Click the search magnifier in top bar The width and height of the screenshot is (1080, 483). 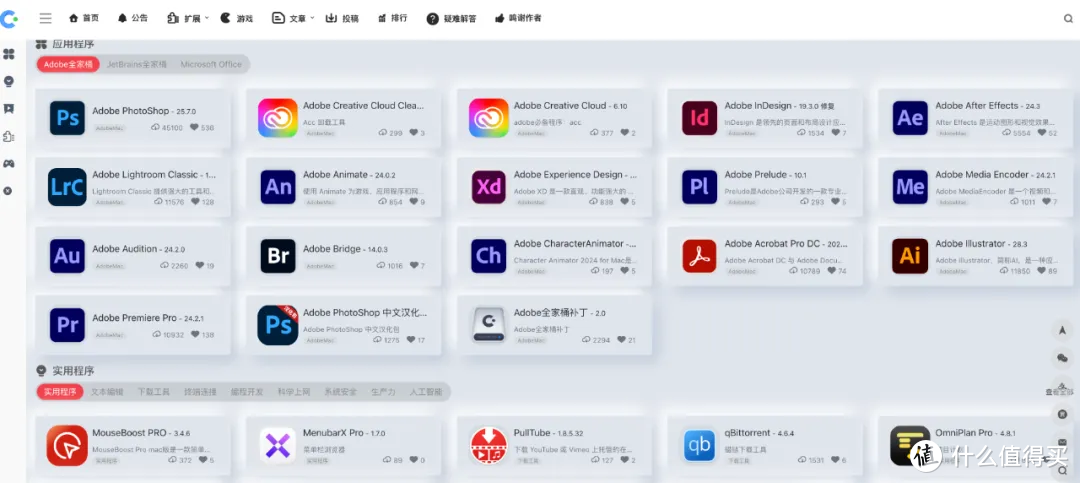coord(1068,19)
